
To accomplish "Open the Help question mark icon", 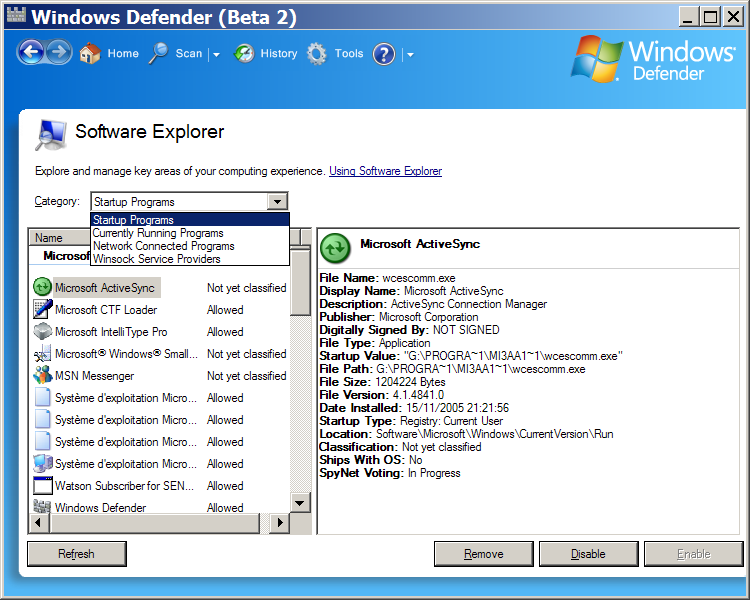I will click(384, 54).
